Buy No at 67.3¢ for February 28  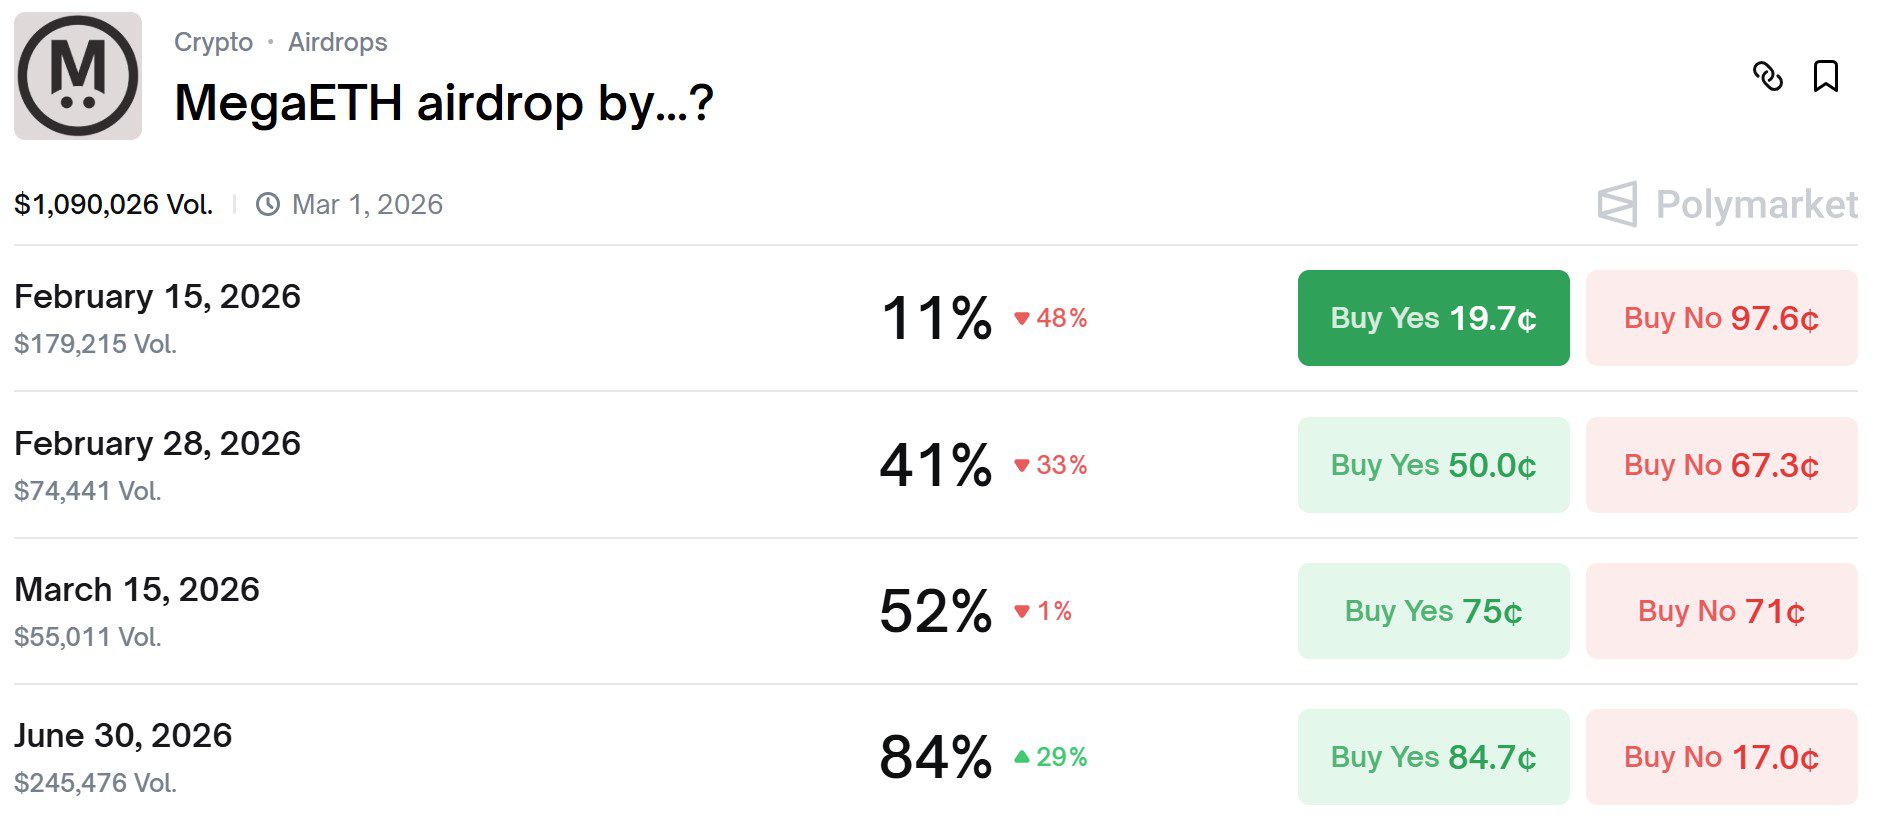coord(1721,465)
